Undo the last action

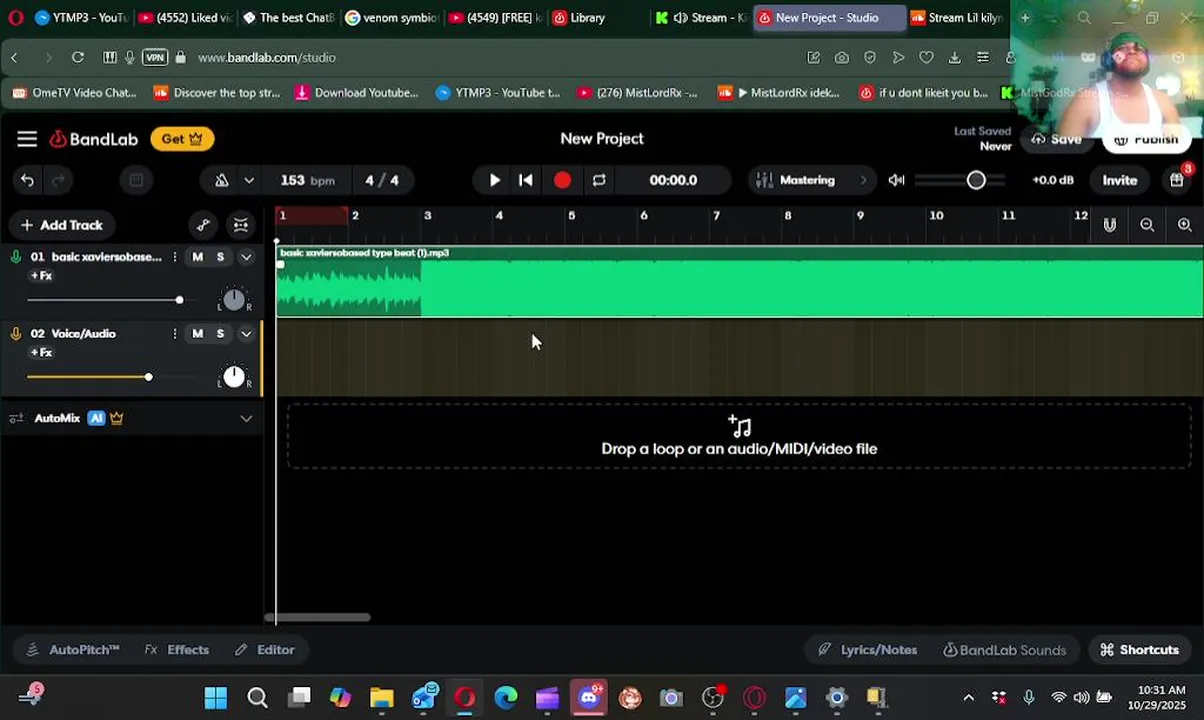click(x=27, y=180)
